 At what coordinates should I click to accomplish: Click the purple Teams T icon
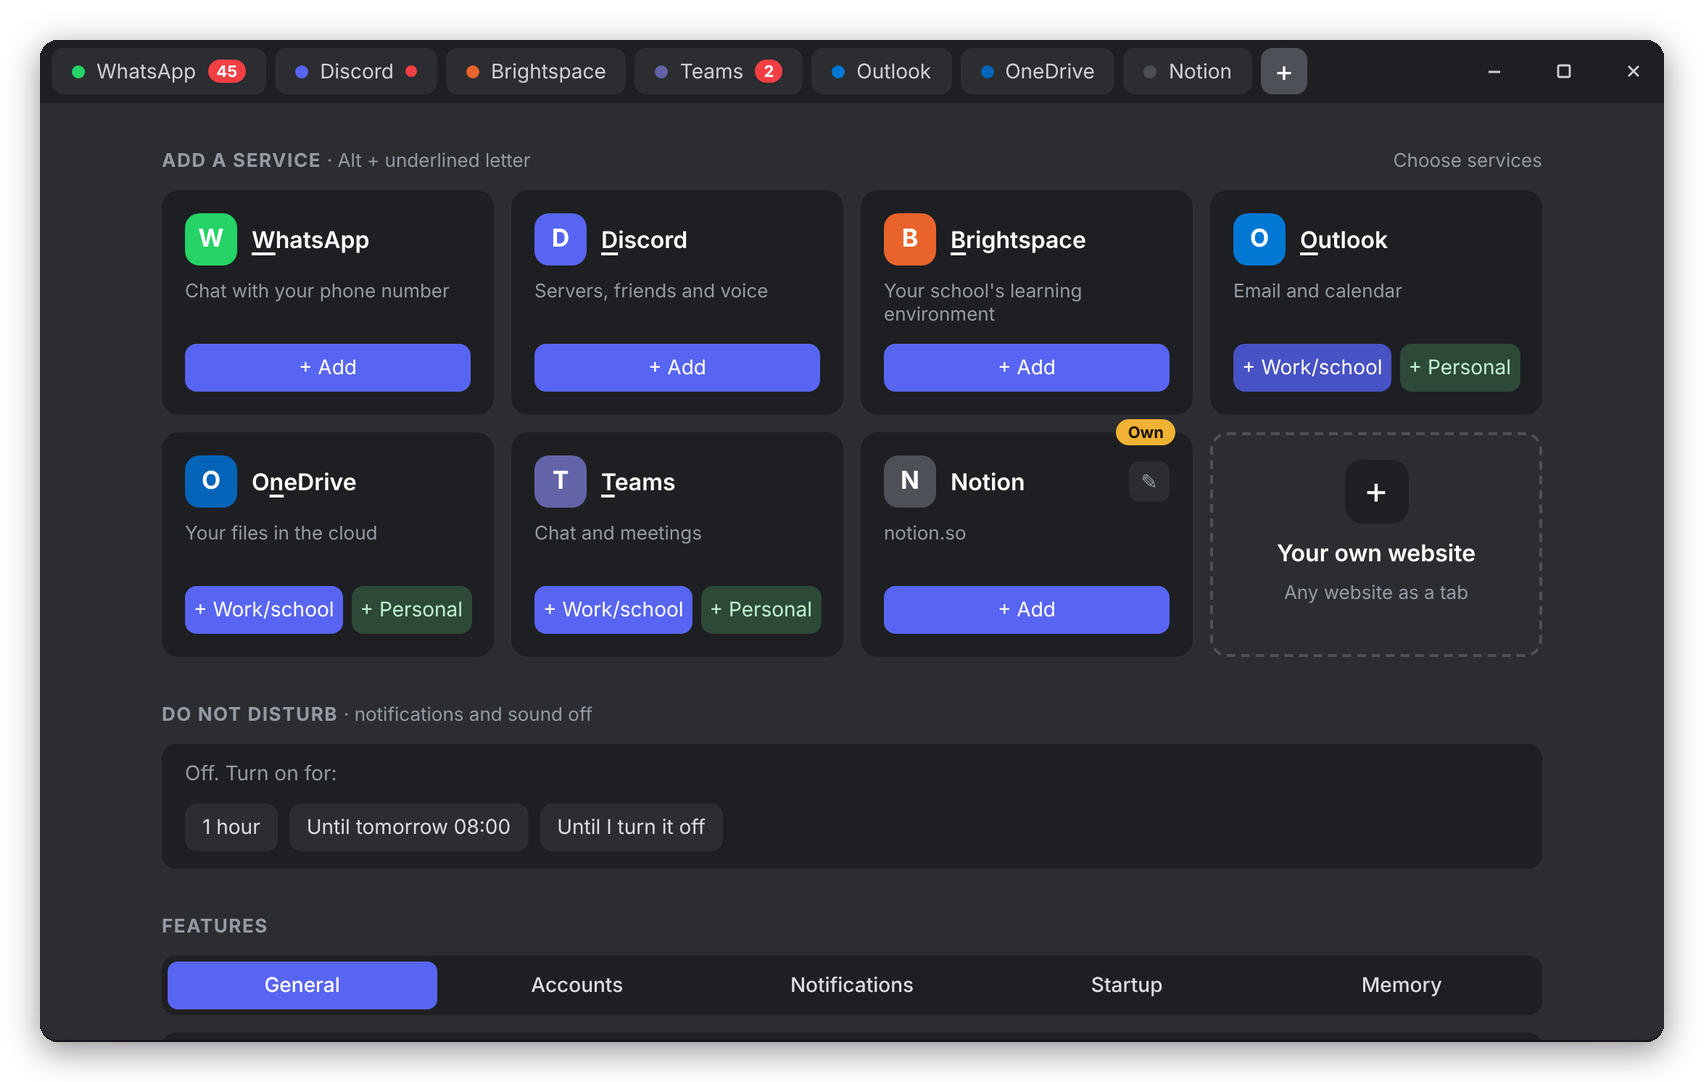tap(560, 481)
